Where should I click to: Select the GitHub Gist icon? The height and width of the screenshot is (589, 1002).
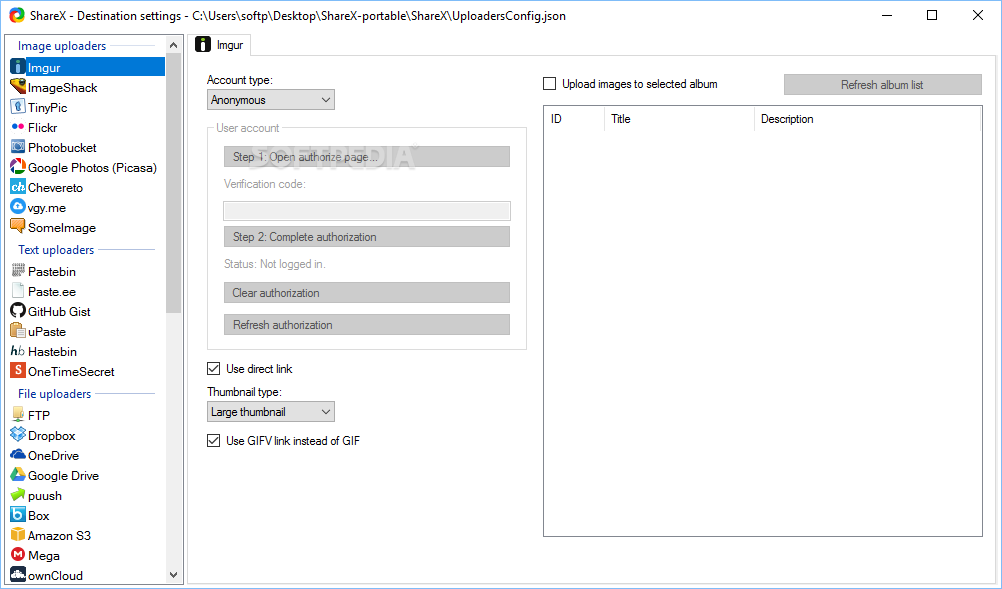18,310
